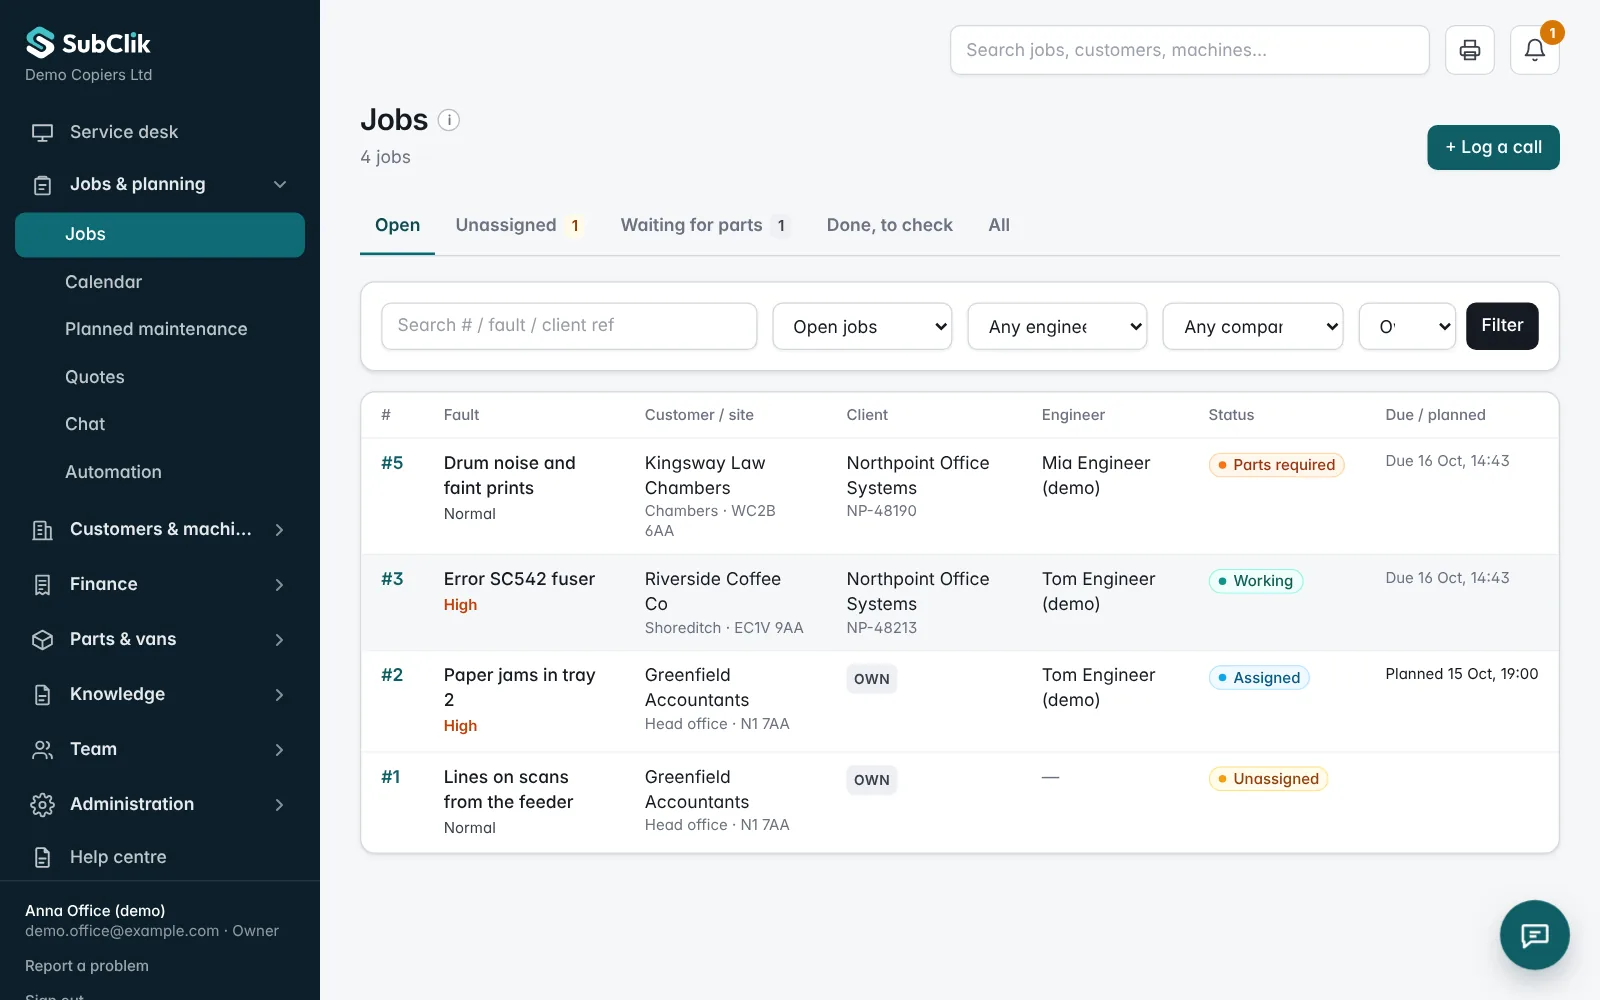Switch to the Unassigned tab

click(518, 225)
